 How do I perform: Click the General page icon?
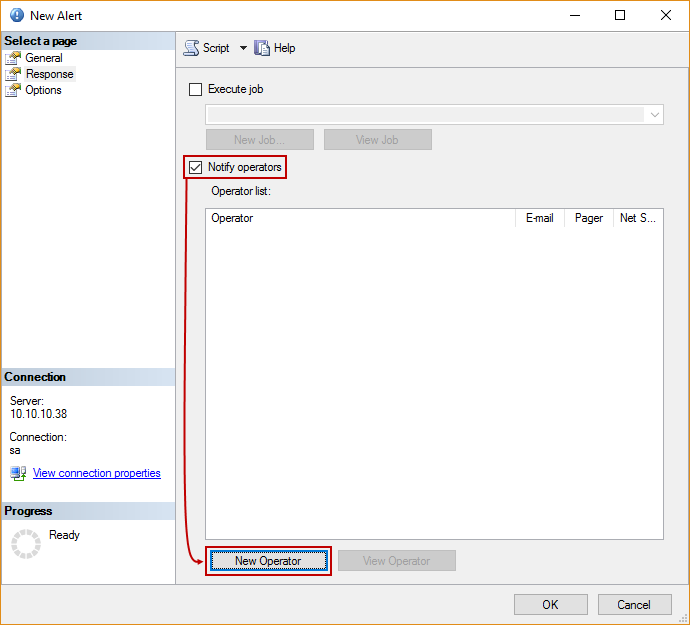pos(13,58)
